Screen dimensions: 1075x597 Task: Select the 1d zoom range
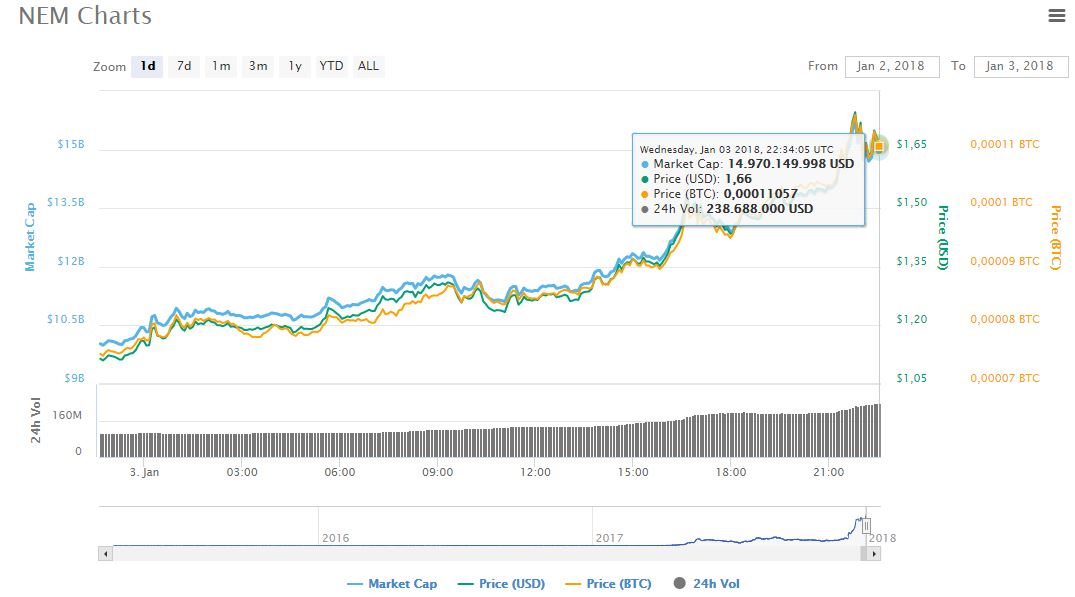[x=147, y=66]
